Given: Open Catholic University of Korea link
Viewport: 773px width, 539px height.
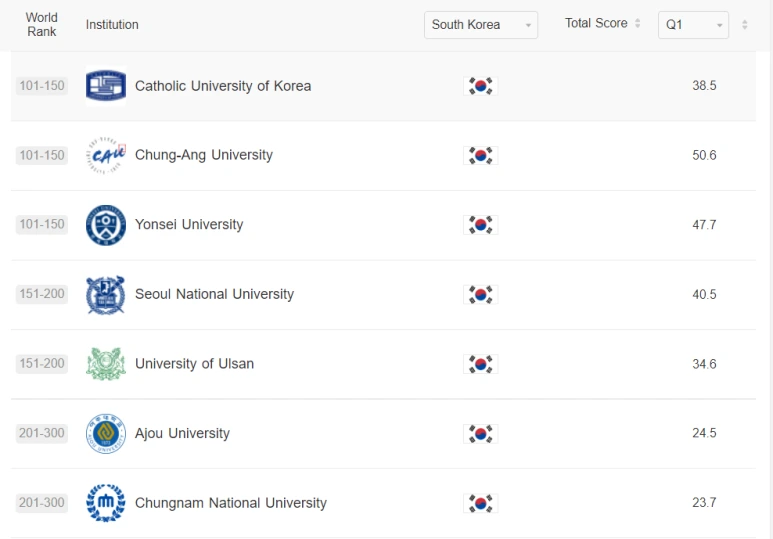Looking at the screenshot, I should [x=223, y=86].
